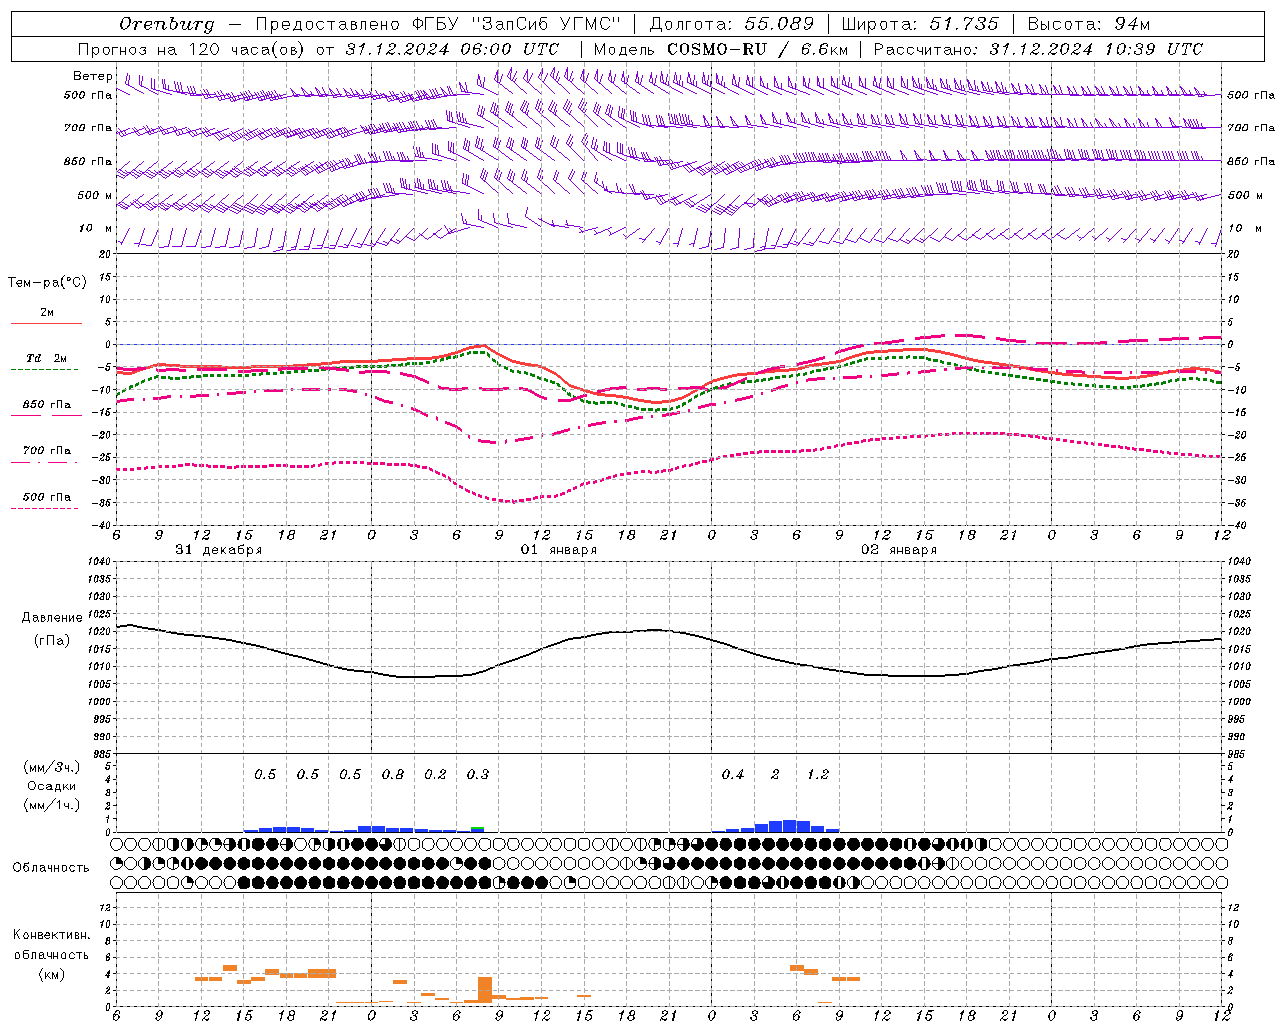Click the 31 декабря date label
The image size is (1280, 1024).
coord(219,550)
